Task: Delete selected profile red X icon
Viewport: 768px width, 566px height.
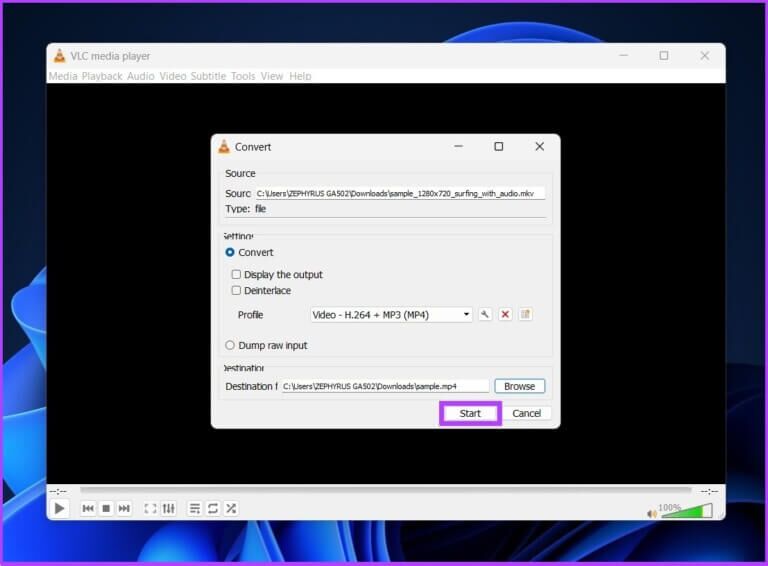Action: (505, 314)
